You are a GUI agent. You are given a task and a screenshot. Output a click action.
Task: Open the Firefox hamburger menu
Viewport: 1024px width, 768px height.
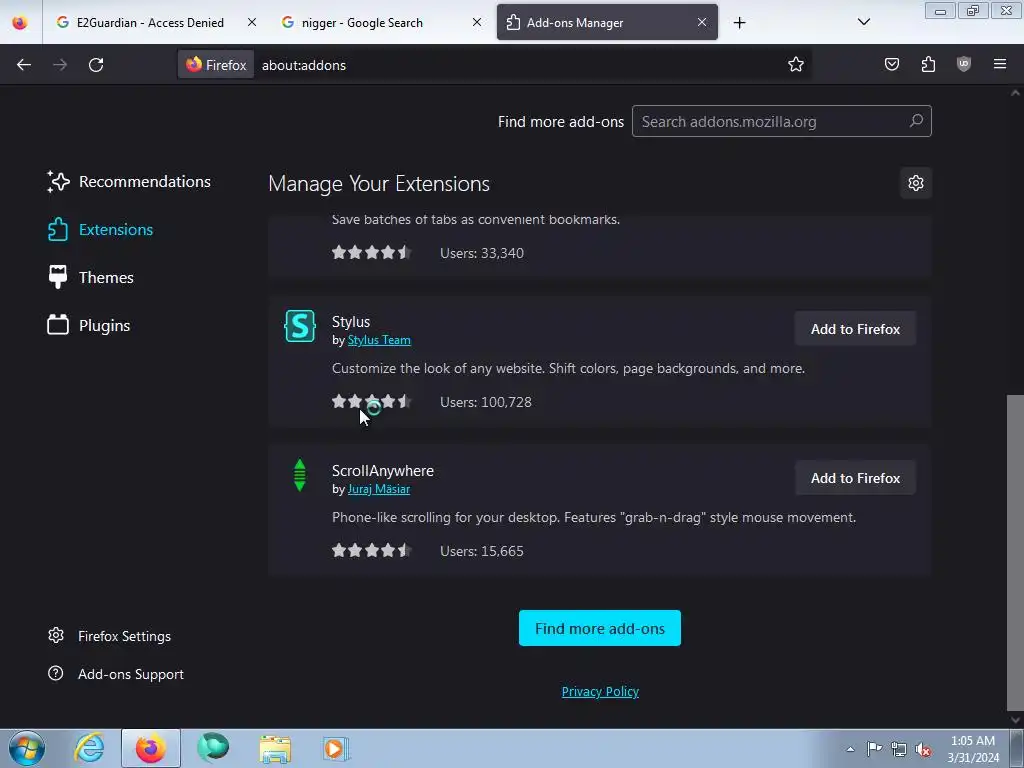pyautogui.click(x=1000, y=65)
